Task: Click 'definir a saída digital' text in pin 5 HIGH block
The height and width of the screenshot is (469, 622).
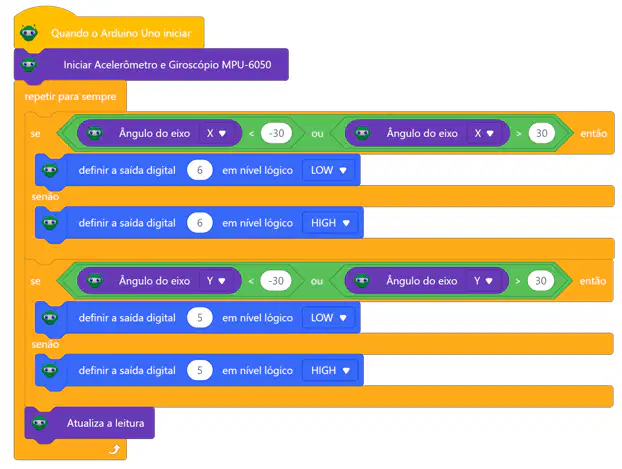Action: (x=127, y=371)
